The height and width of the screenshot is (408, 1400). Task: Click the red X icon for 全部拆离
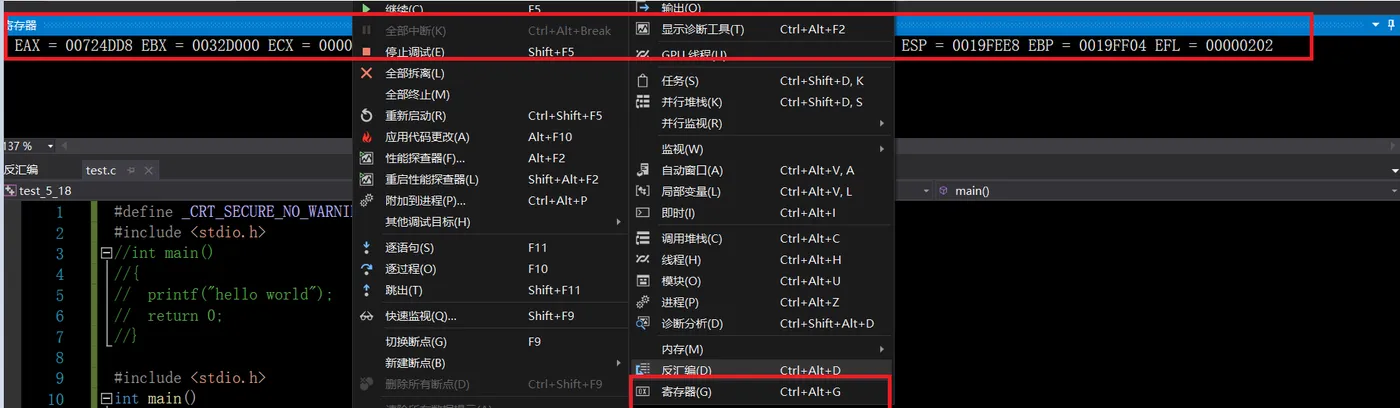(366, 73)
